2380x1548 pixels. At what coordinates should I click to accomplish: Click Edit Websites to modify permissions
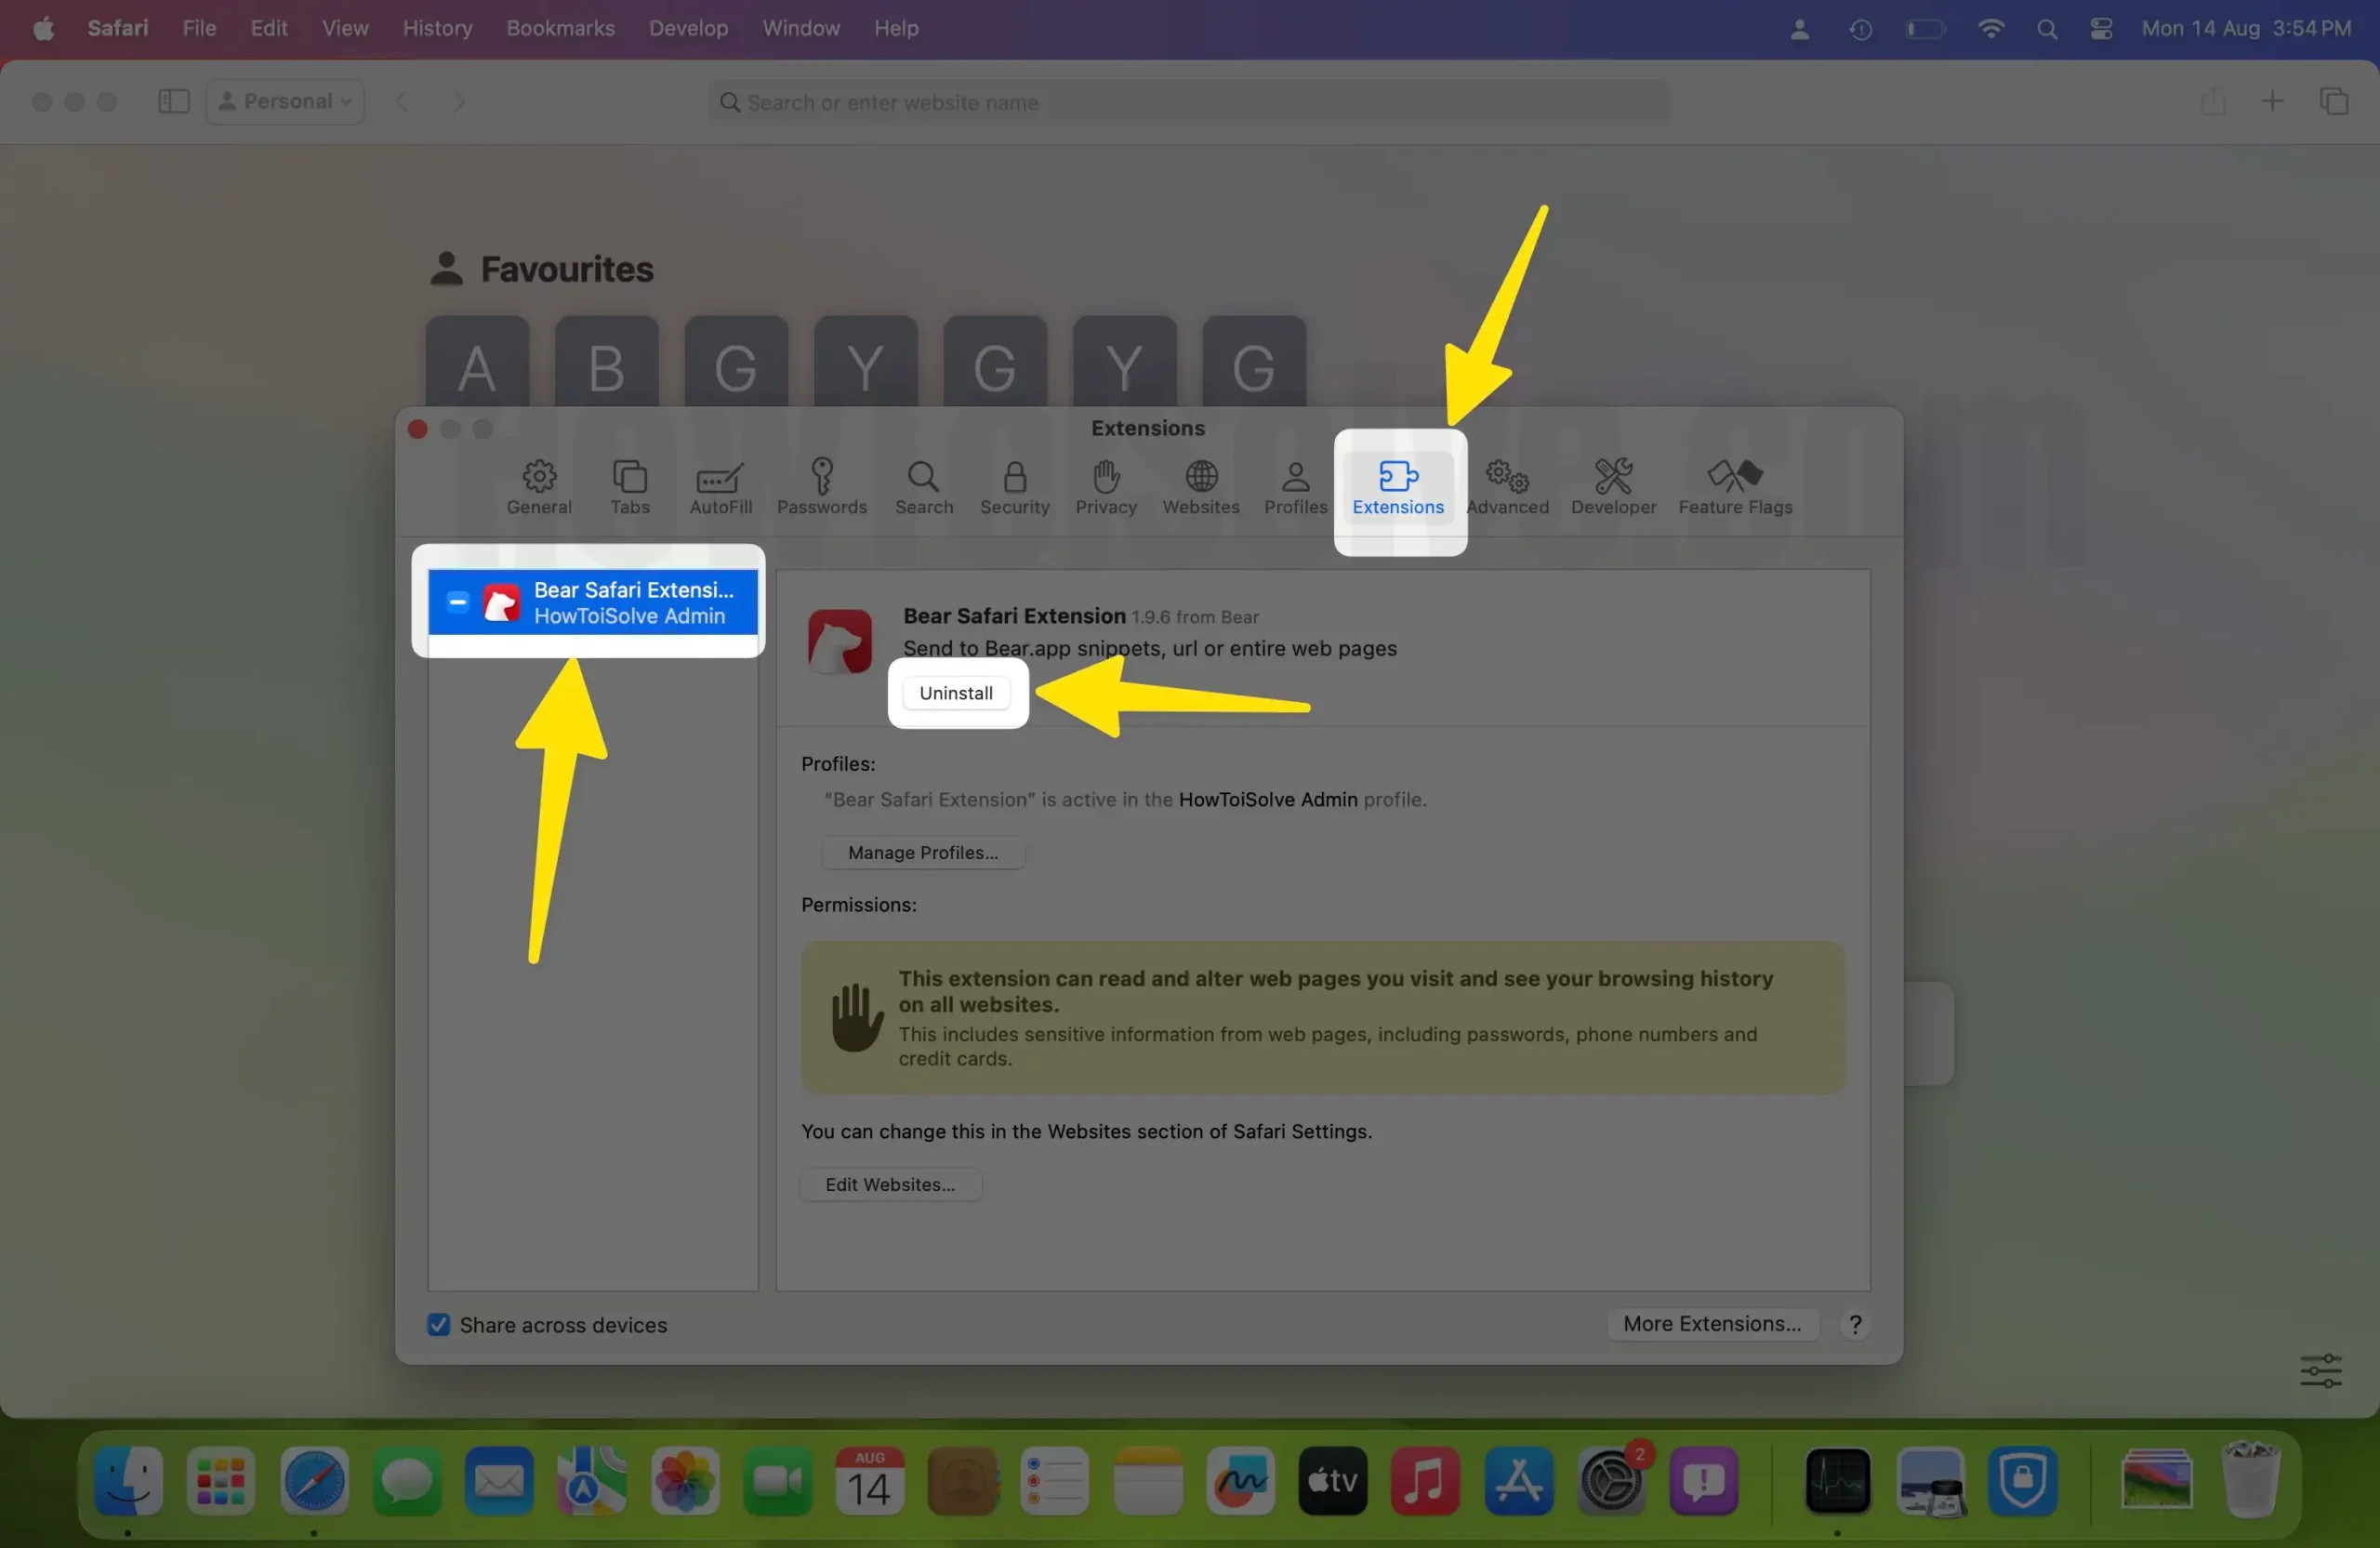(890, 1184)
